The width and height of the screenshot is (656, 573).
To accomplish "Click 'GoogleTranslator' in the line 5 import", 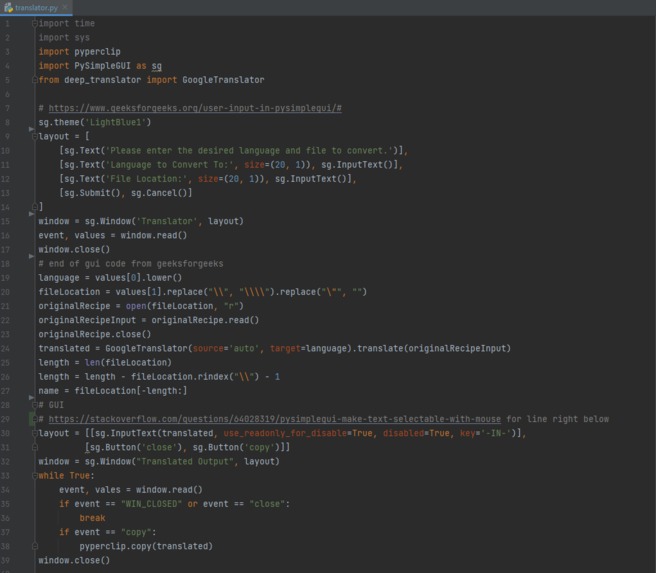I will click(x=223, y=80).
